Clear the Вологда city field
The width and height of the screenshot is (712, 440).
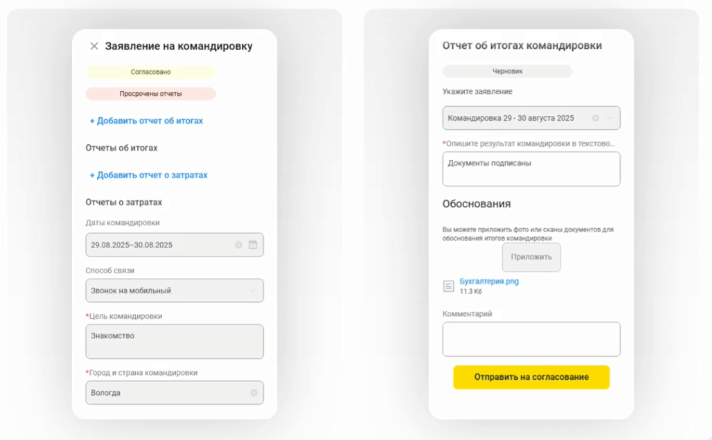253,393
